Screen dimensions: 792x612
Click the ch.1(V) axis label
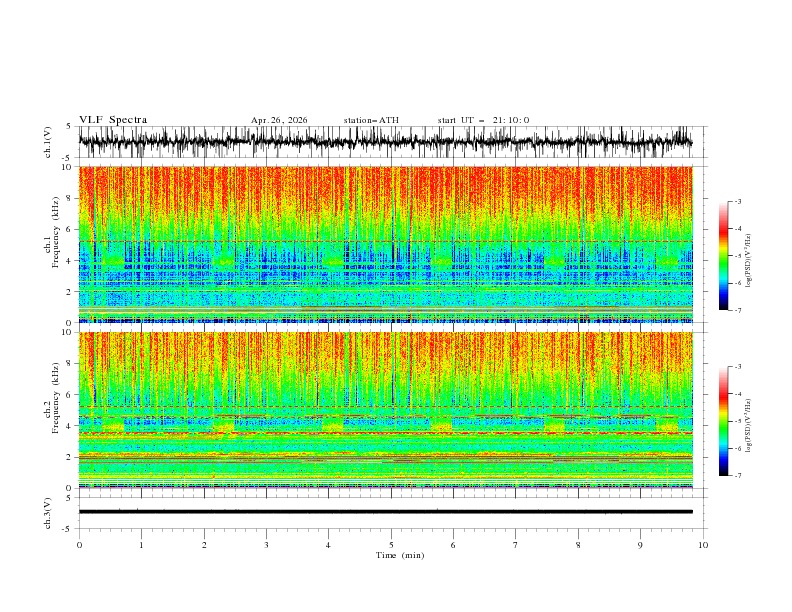click(x=48, y=142)
